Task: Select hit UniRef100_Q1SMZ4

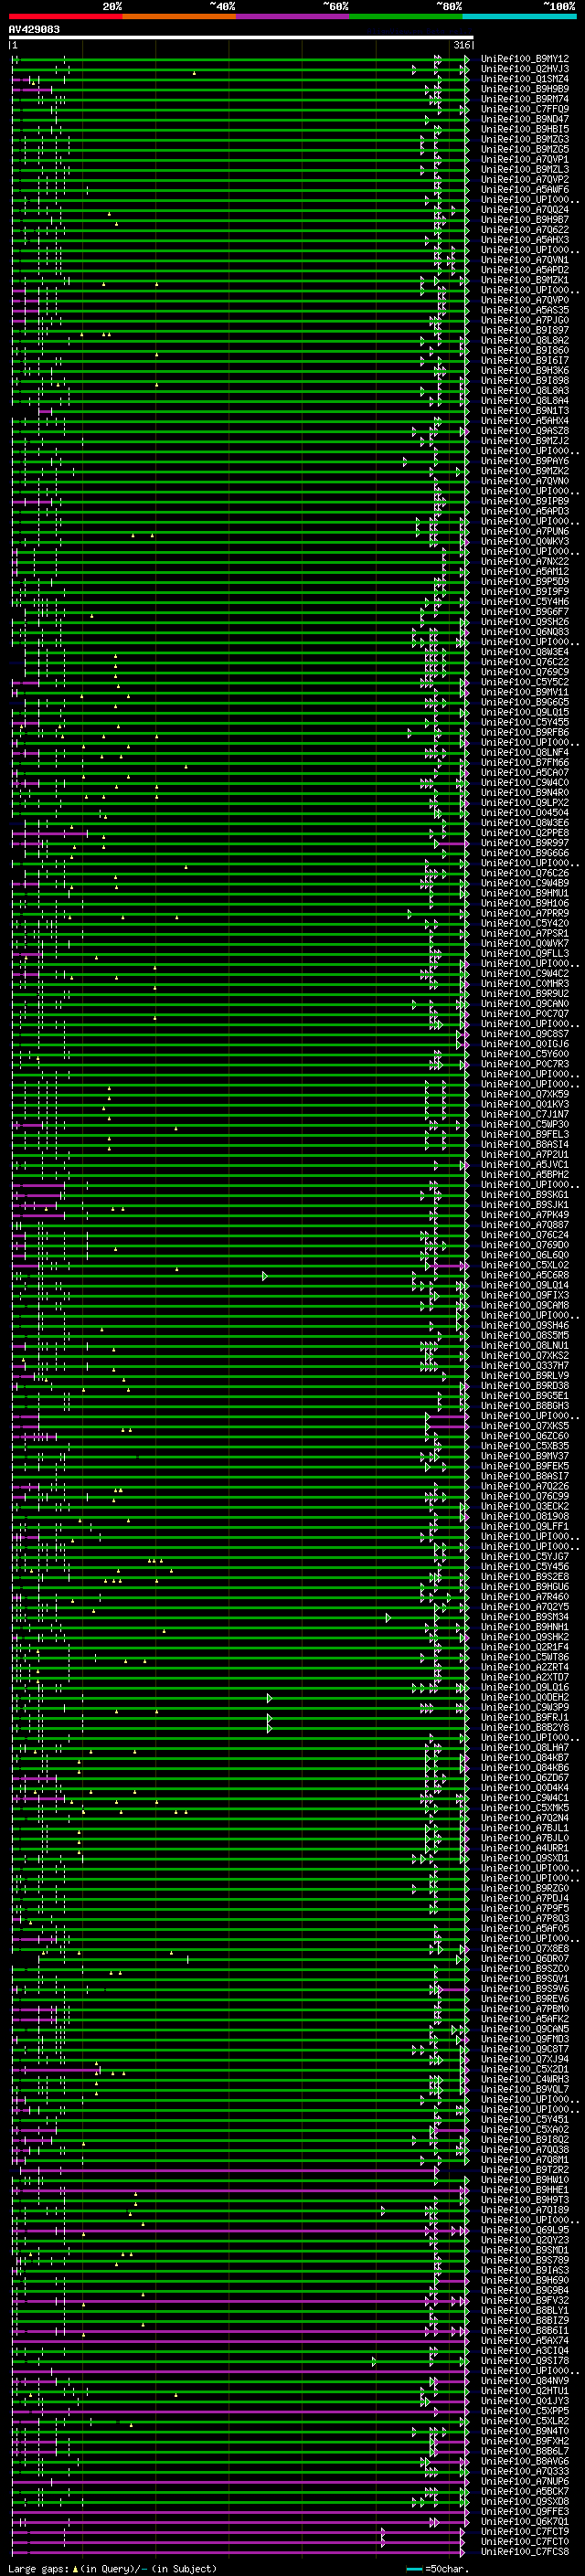Action: click(x=525, y=79)
